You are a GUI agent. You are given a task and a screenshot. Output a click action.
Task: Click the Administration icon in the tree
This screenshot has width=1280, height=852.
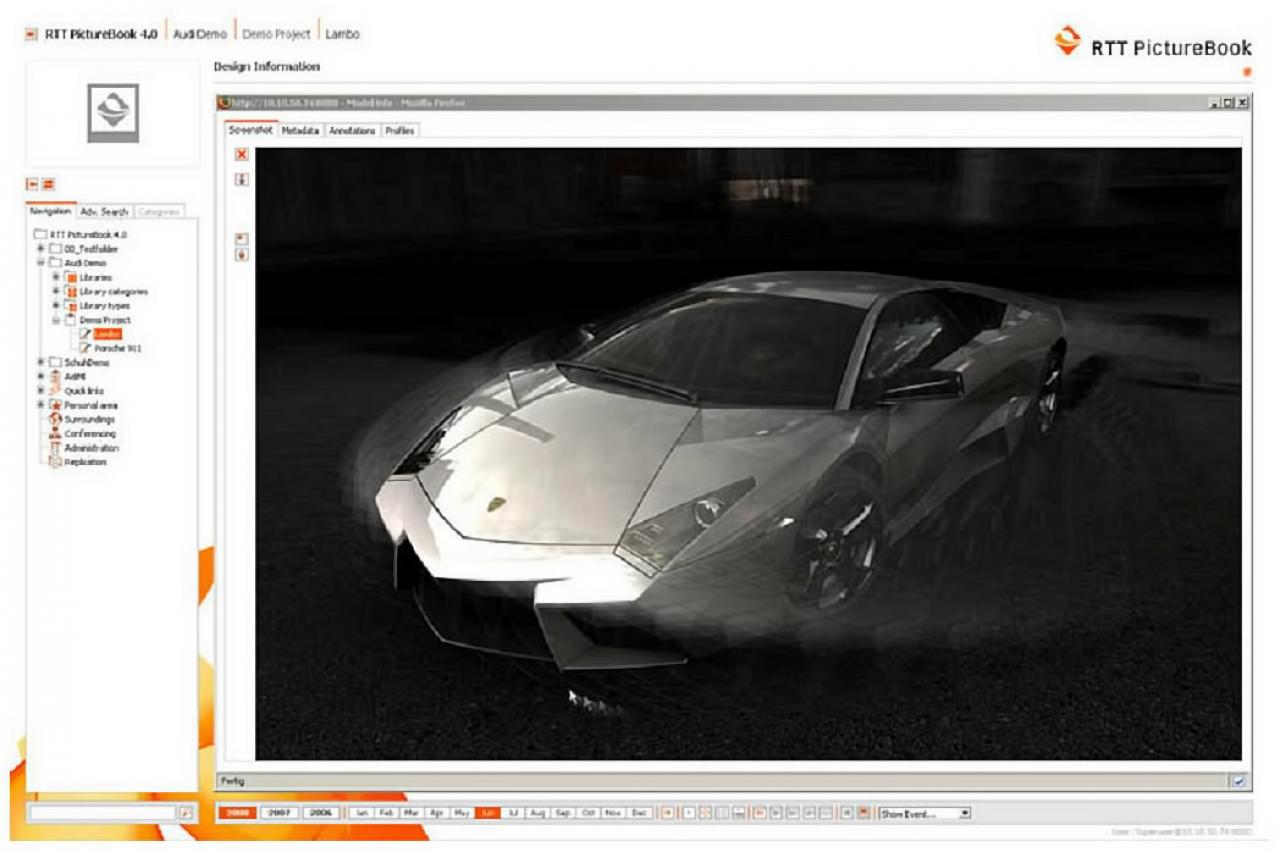[55, 448]
